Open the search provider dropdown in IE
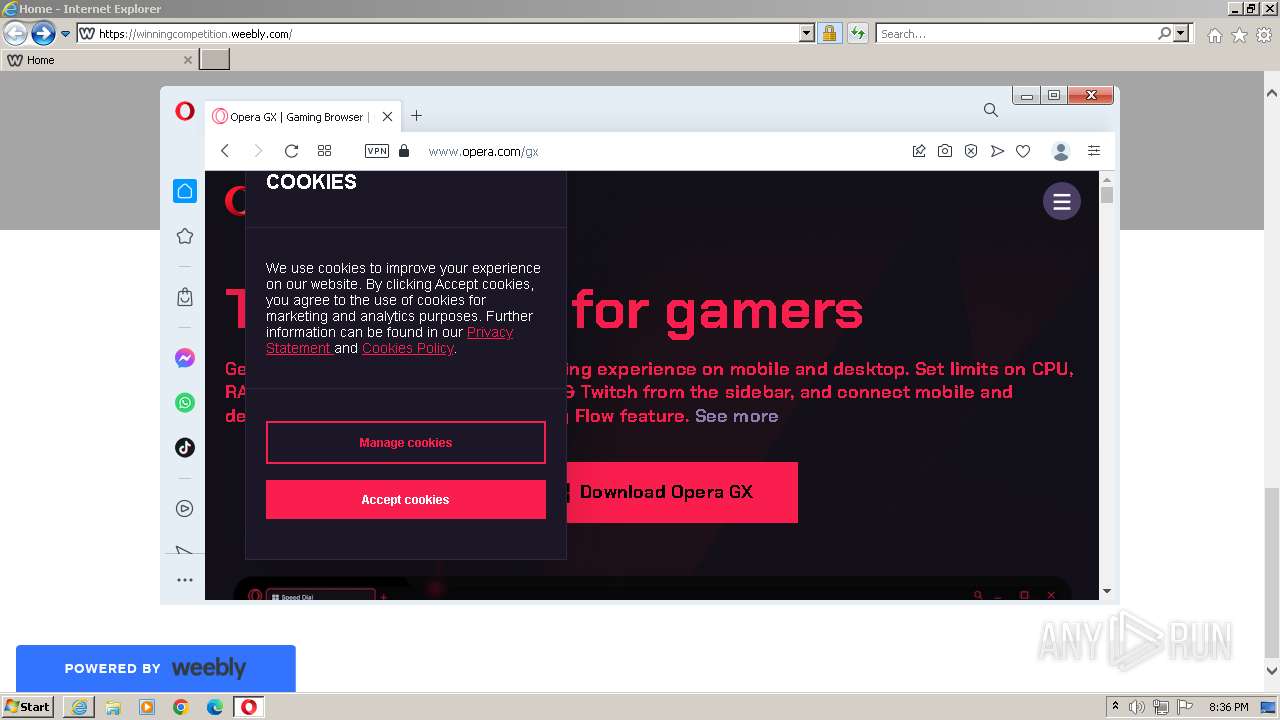 1181,34
